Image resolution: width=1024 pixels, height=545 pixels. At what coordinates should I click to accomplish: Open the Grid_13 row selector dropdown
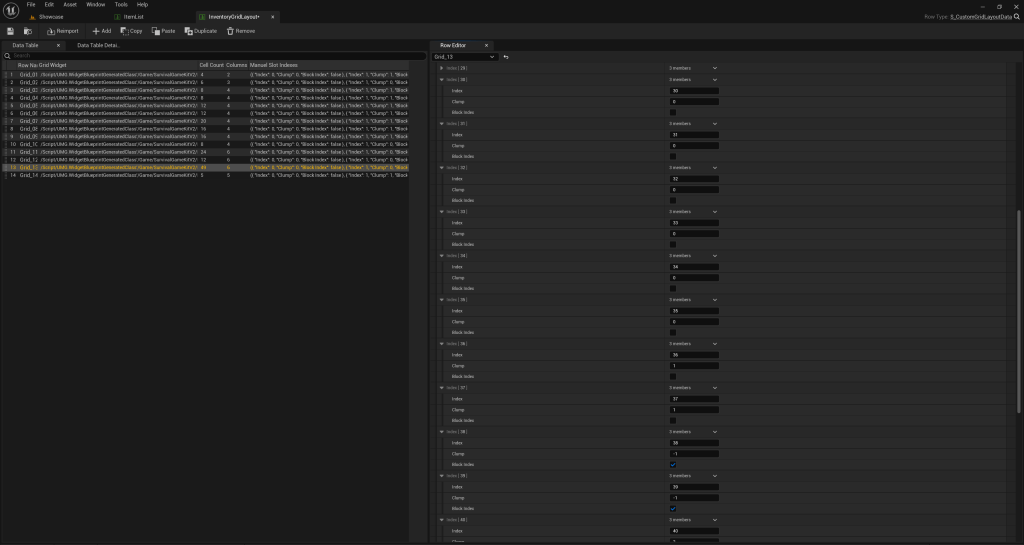(464, 57)
